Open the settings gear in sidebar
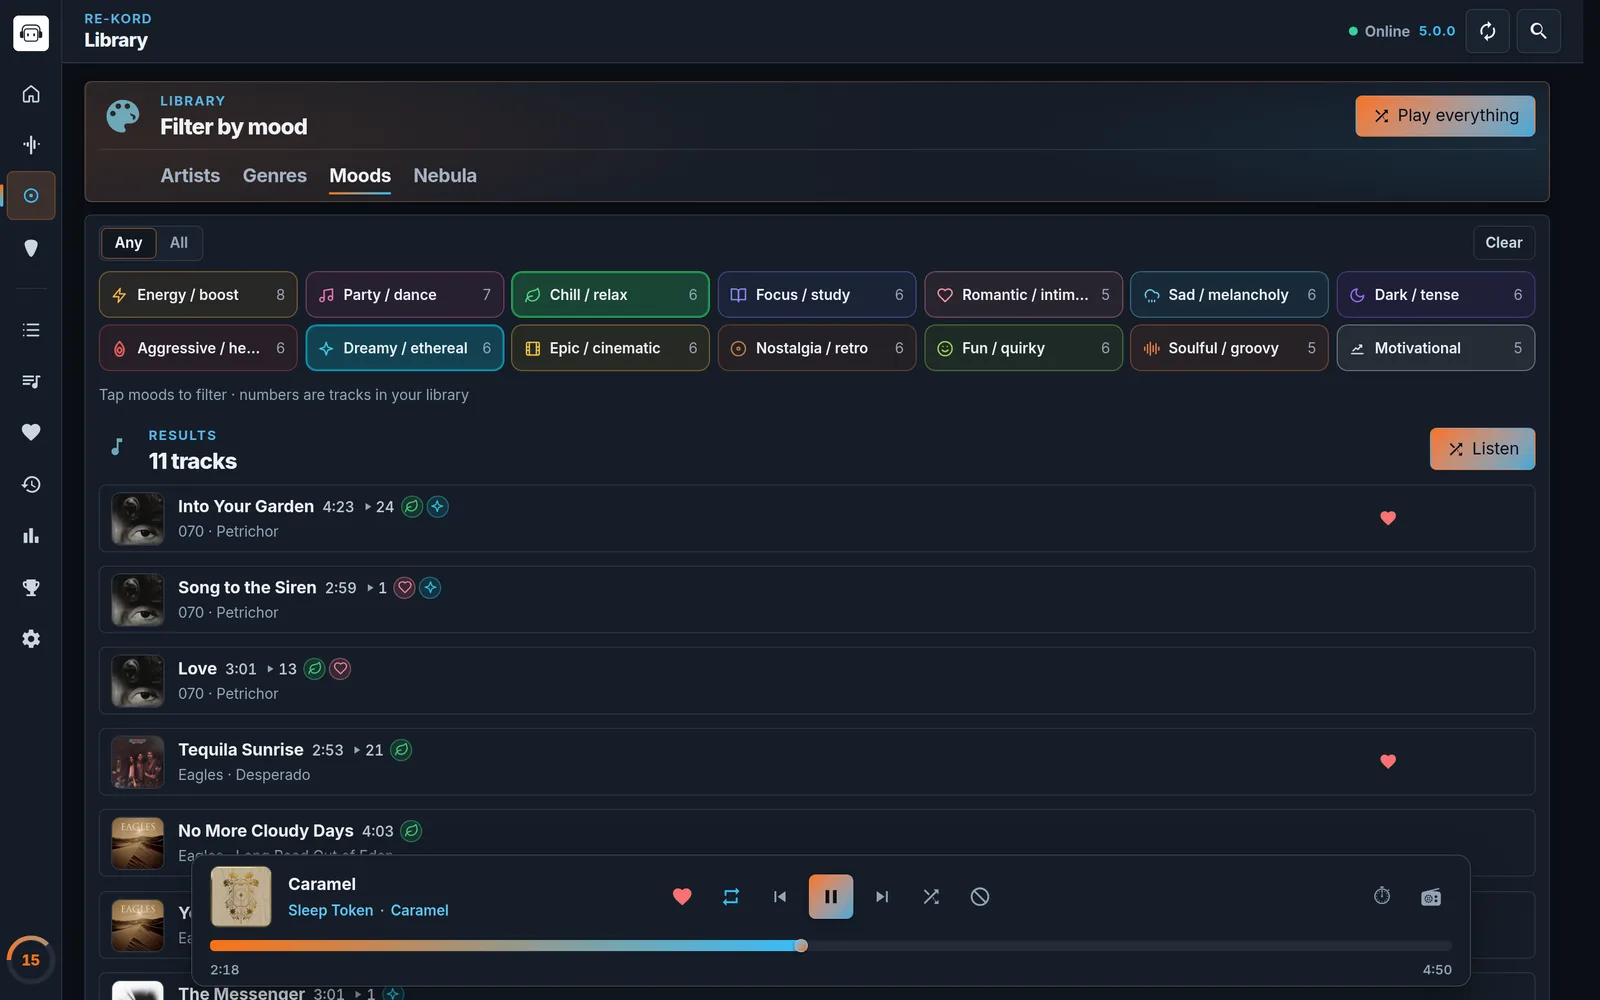 click(31, 639)
